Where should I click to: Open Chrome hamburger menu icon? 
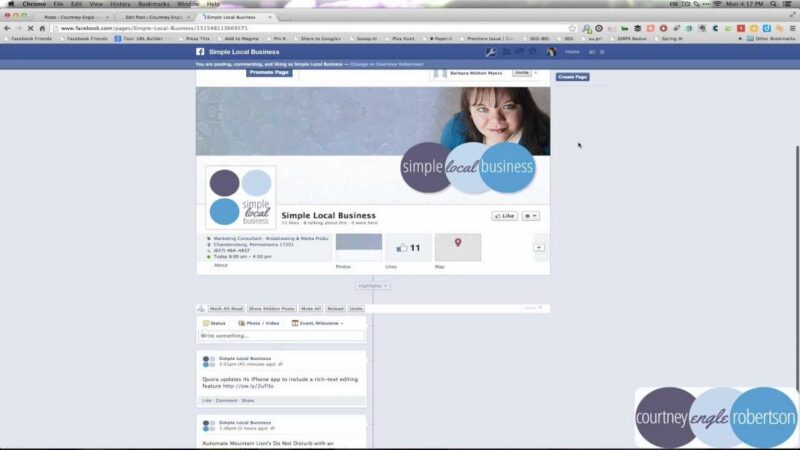tap(792, 29)
